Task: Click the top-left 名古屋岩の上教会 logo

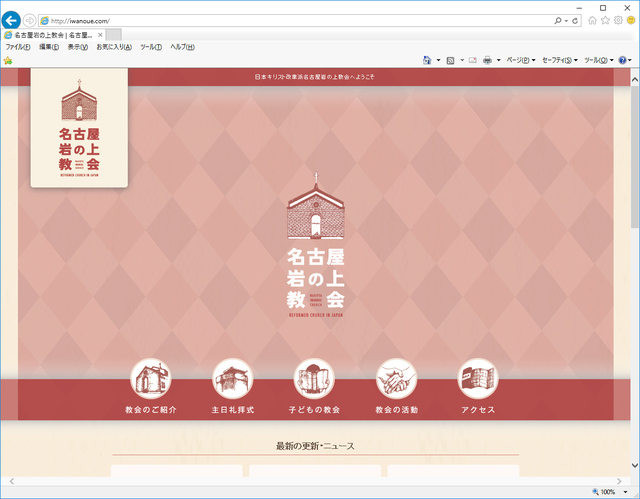Action: 79,127
